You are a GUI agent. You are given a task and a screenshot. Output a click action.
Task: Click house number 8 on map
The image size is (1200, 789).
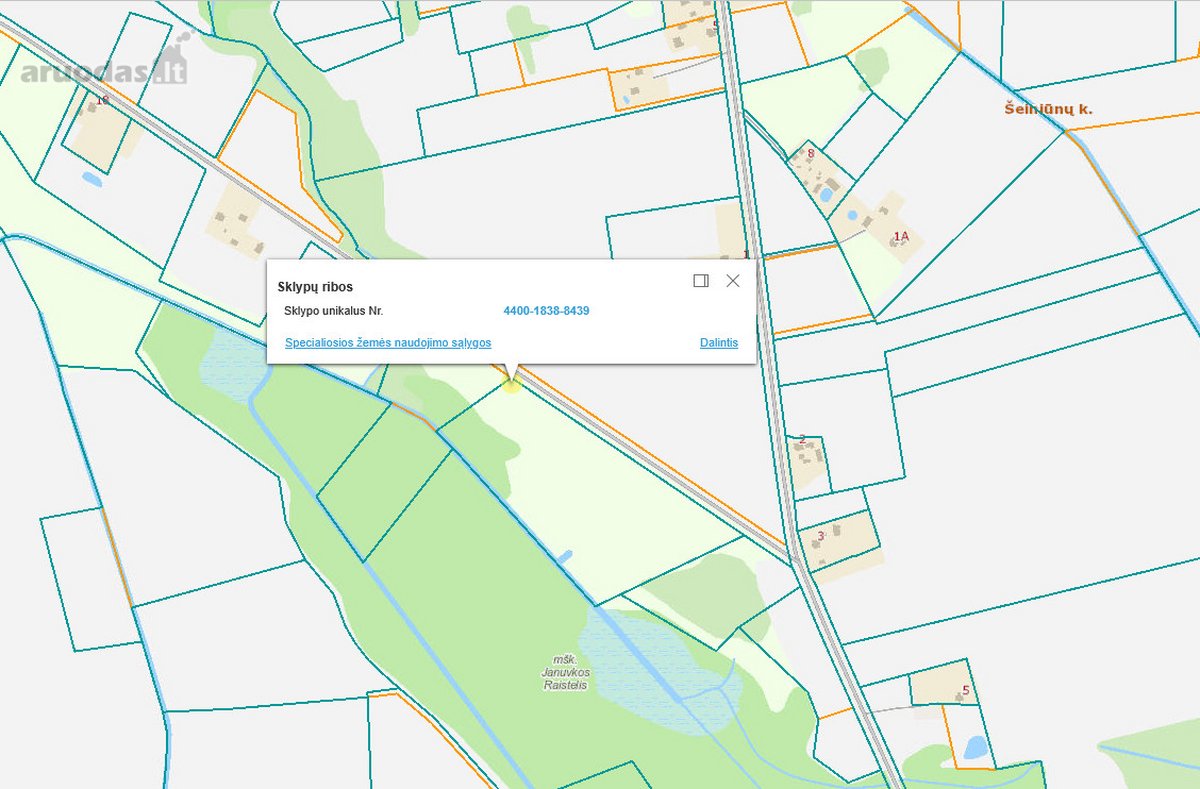pos(811,153)
